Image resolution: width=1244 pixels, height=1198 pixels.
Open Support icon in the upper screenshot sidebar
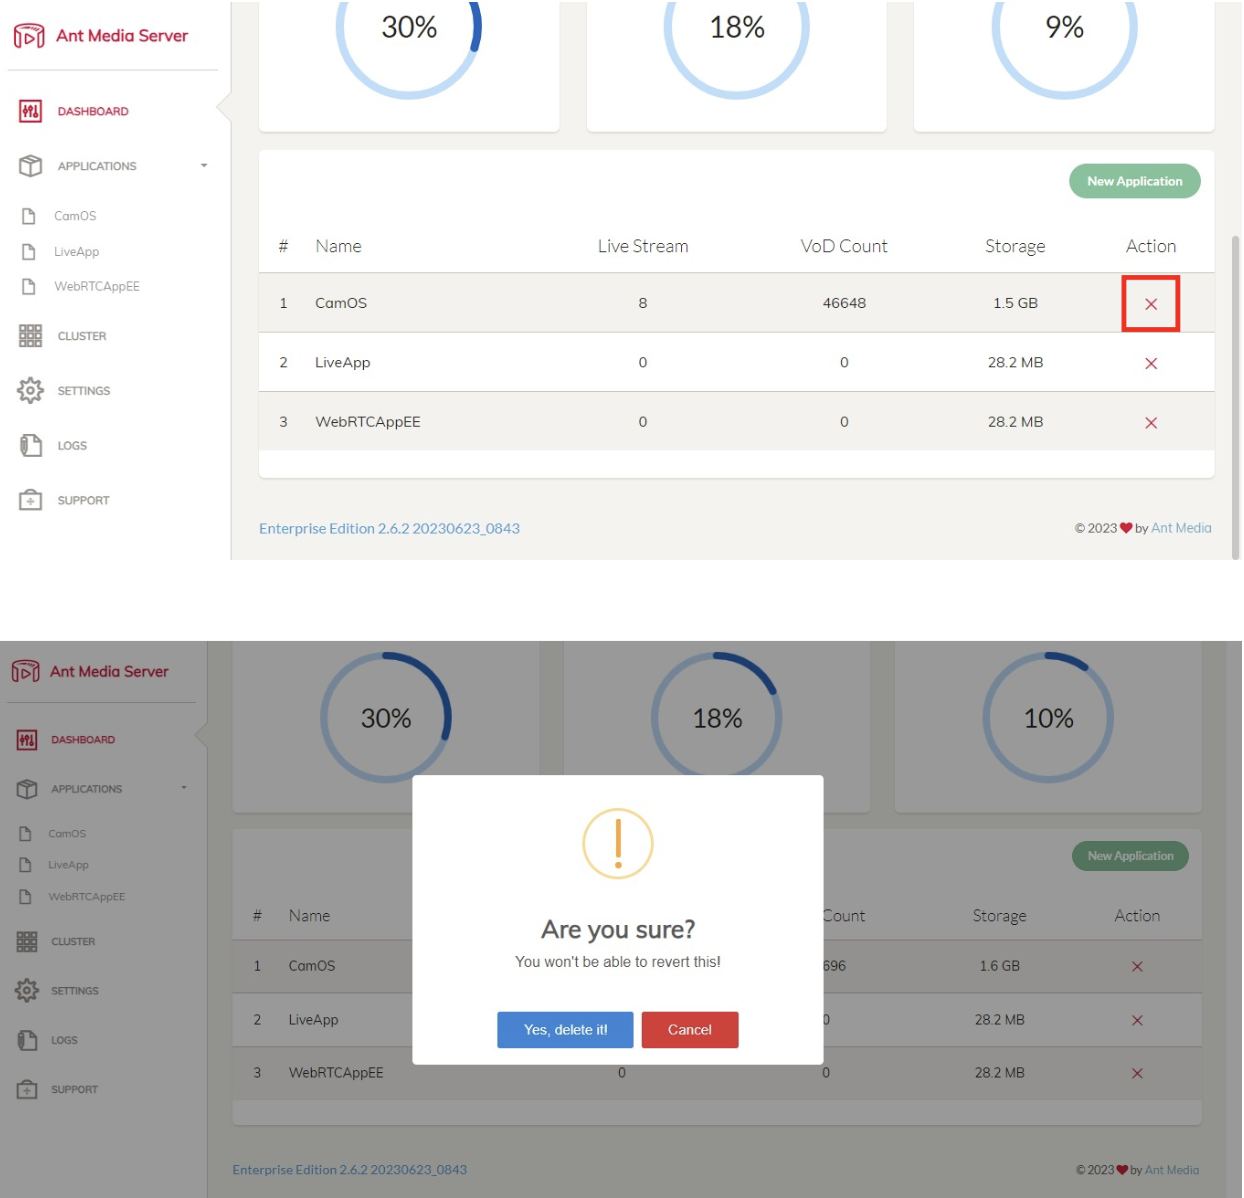30,500
